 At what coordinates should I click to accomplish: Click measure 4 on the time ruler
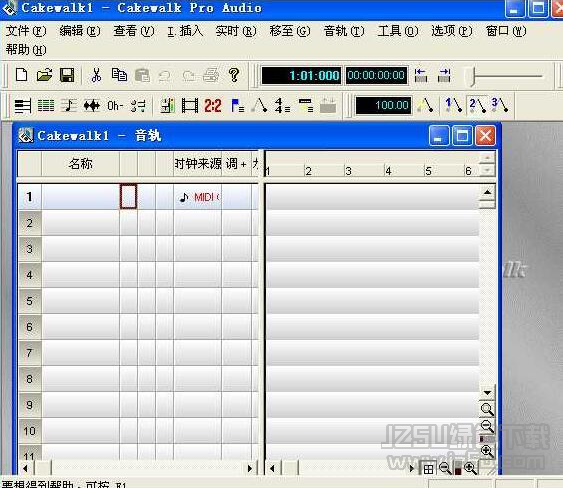388,171
